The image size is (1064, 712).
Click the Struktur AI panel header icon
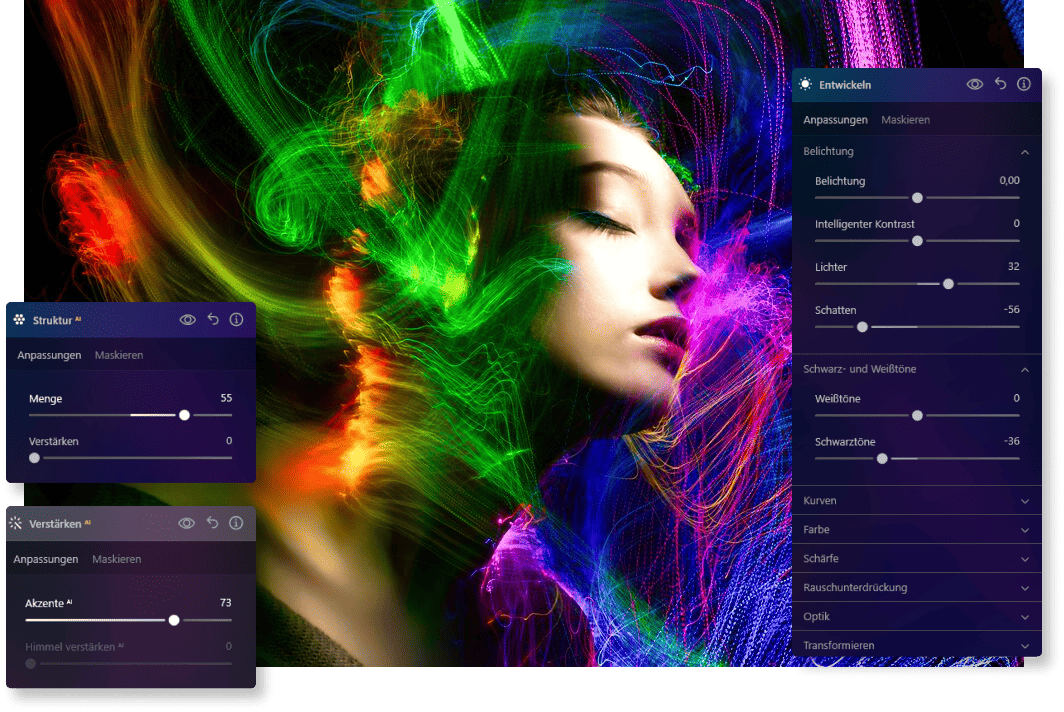click(x=20, y=320)
